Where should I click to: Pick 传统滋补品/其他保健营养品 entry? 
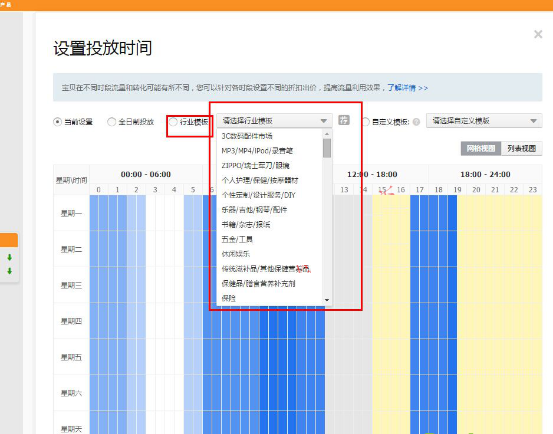point(266,269)
